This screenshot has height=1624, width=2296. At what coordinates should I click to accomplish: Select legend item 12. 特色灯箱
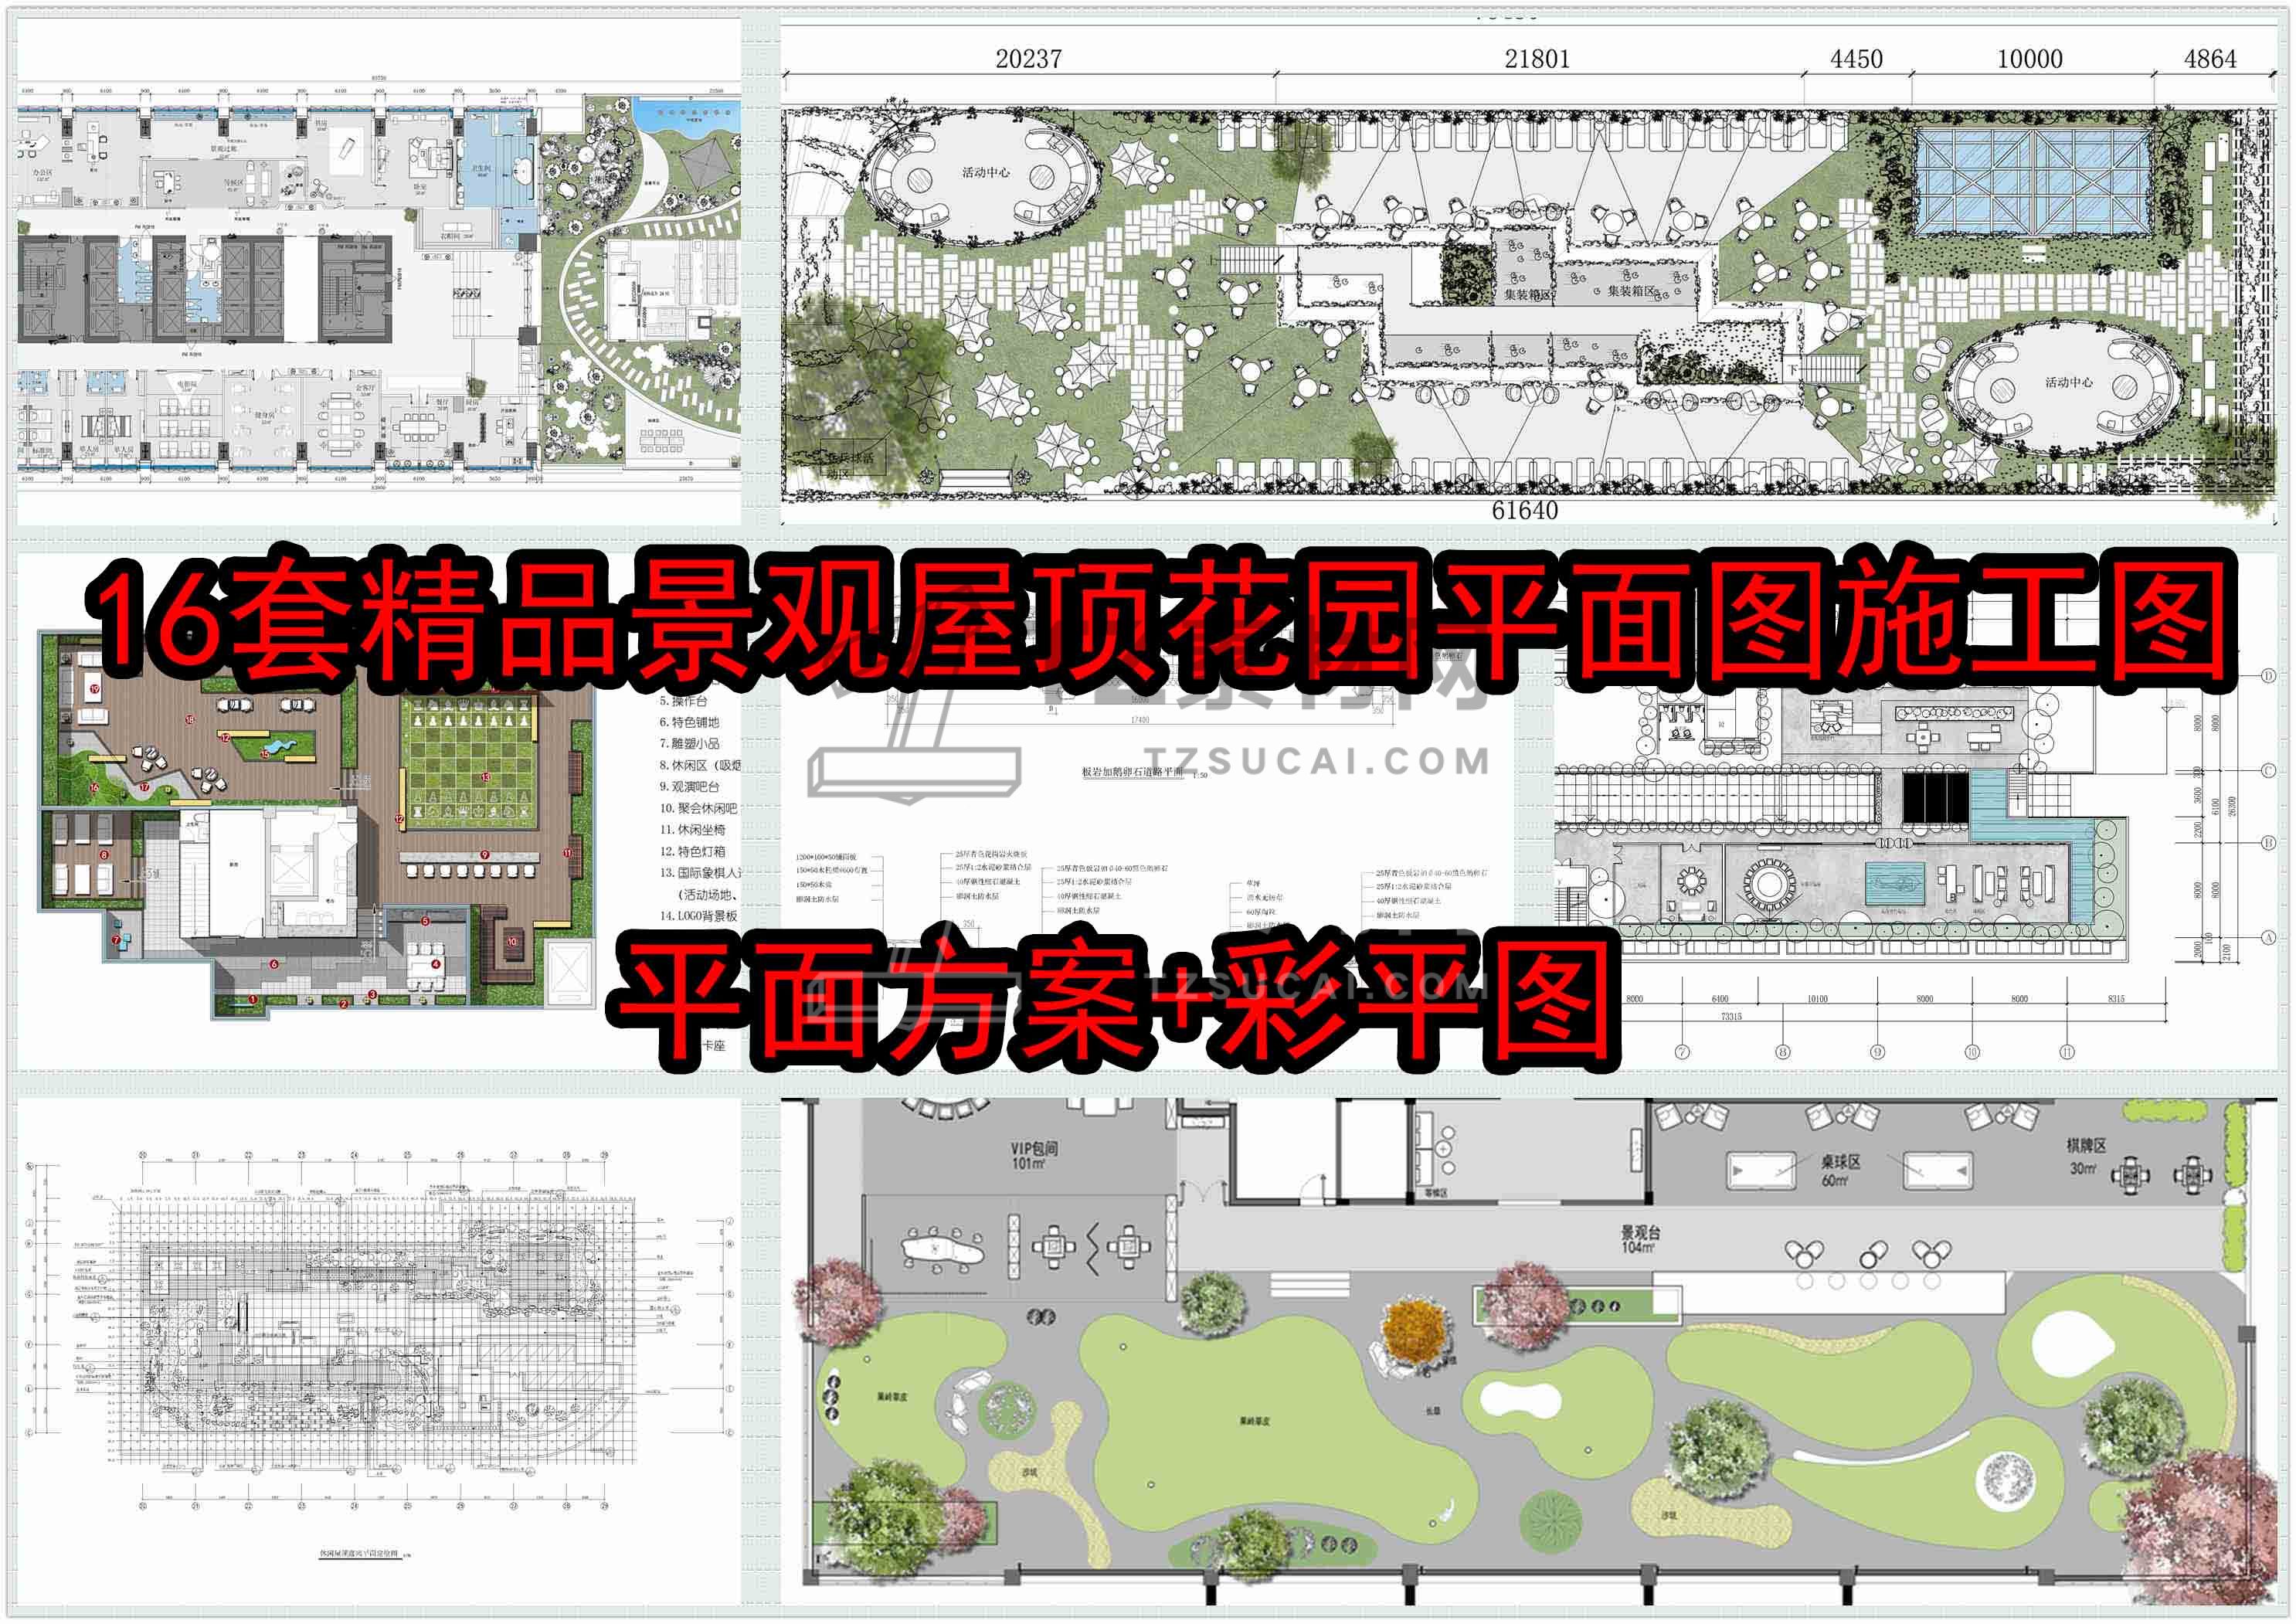coord(692,851)
